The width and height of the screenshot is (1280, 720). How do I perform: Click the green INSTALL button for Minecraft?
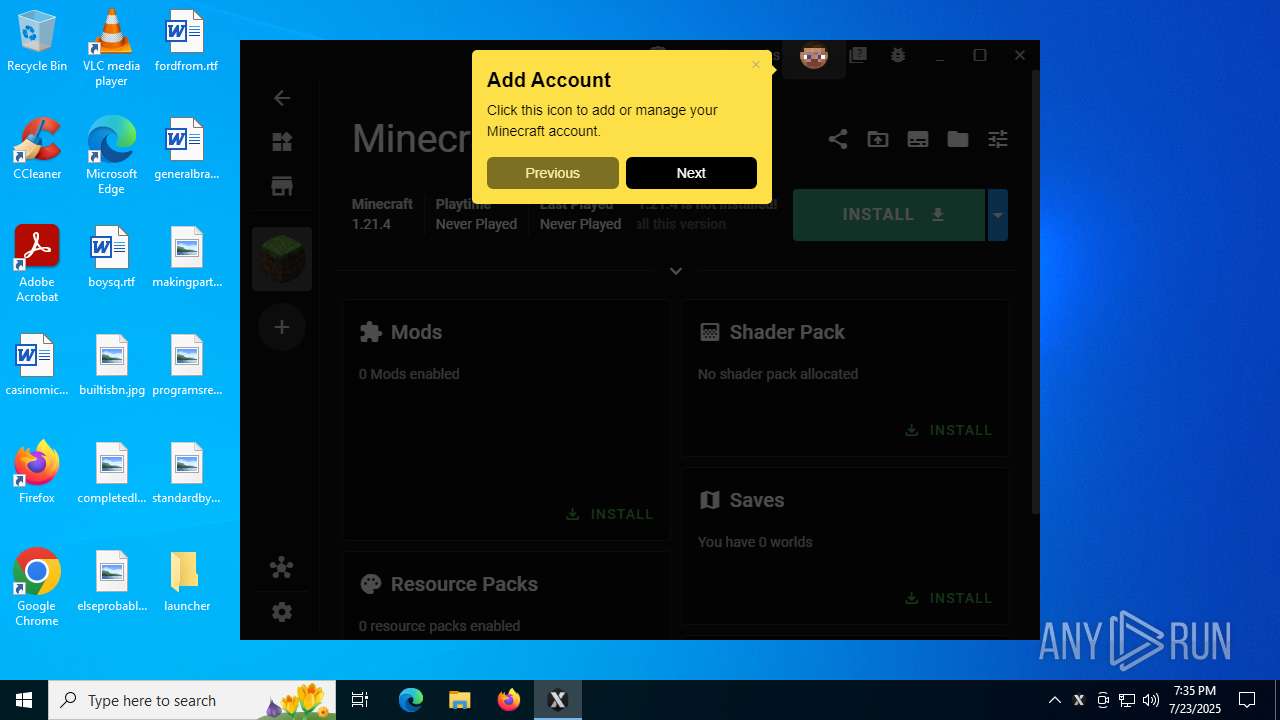click(x=889, y=215)
